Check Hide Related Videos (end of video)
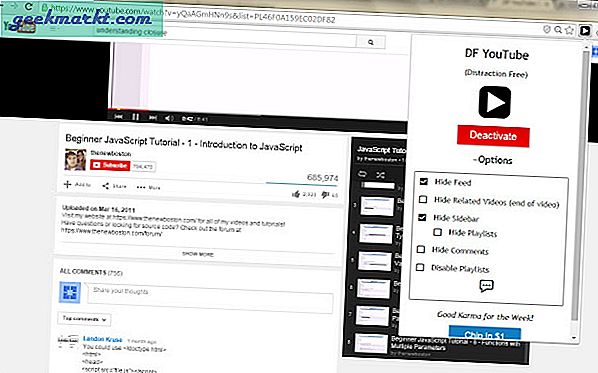 423,199
